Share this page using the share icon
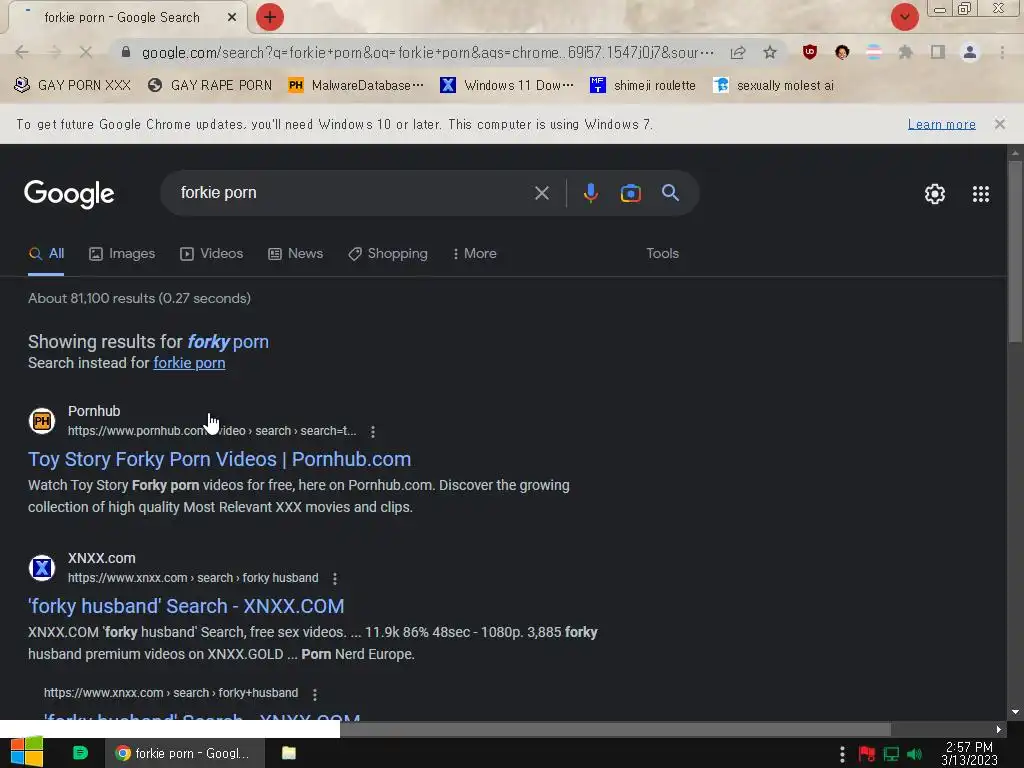 click(x=738, y=52)
